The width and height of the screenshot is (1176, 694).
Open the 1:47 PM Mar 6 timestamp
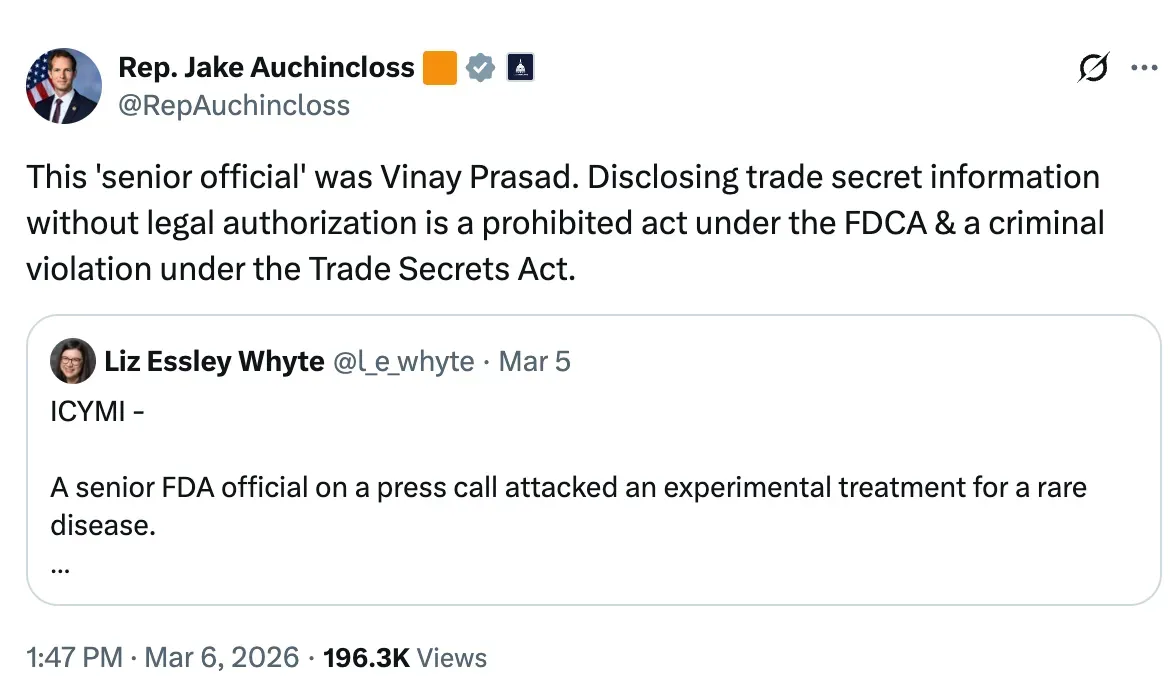click(162, 657)
